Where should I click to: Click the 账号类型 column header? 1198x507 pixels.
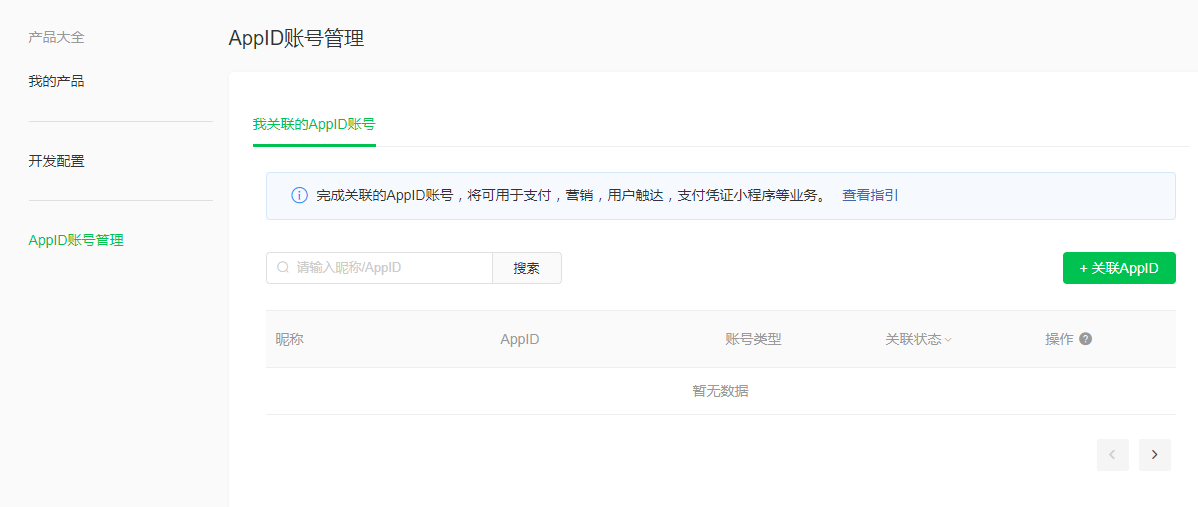[753, 339]
